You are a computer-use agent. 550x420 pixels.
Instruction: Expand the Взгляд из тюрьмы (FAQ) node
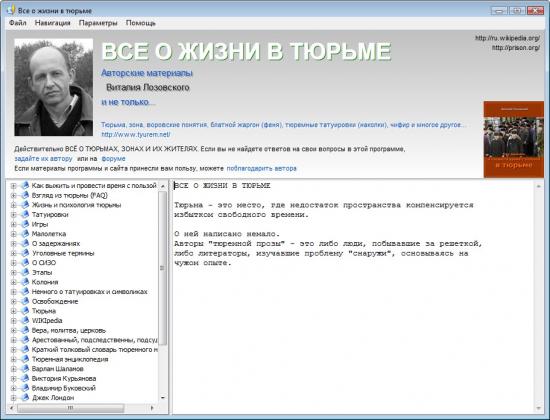tap(13, 195)
